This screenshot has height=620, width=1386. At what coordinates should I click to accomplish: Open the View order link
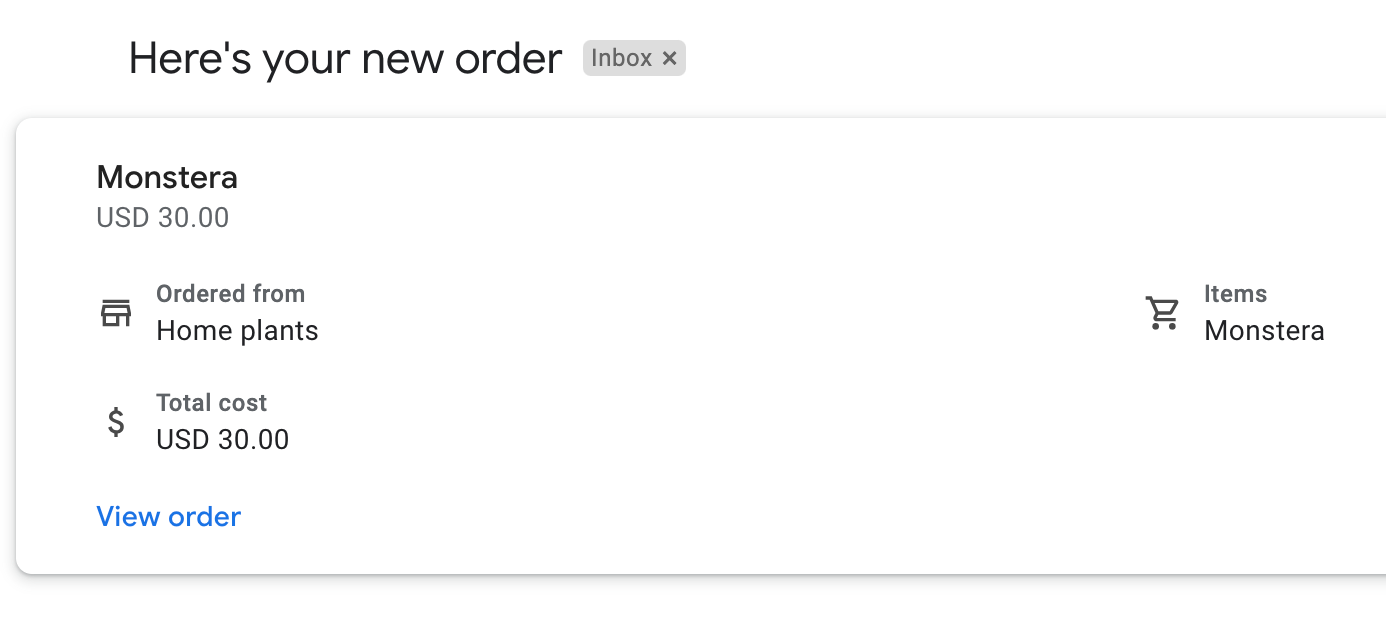point(168,516)
